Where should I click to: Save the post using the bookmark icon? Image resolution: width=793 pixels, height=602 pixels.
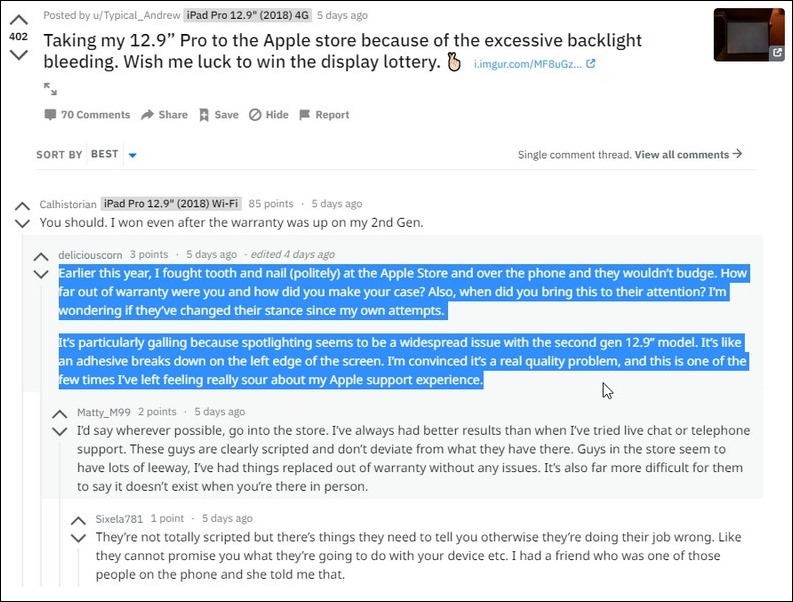tap(218, 115)
